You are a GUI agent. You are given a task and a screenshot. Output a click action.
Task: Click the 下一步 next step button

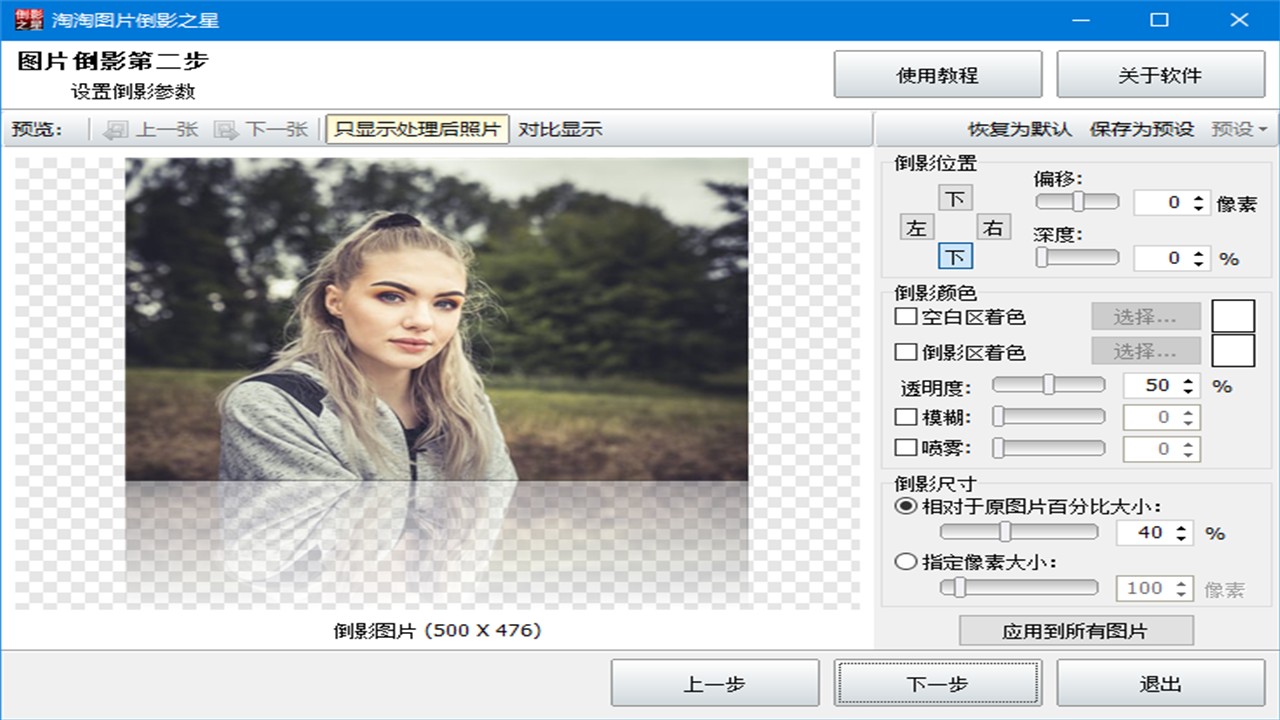(937, 684)
